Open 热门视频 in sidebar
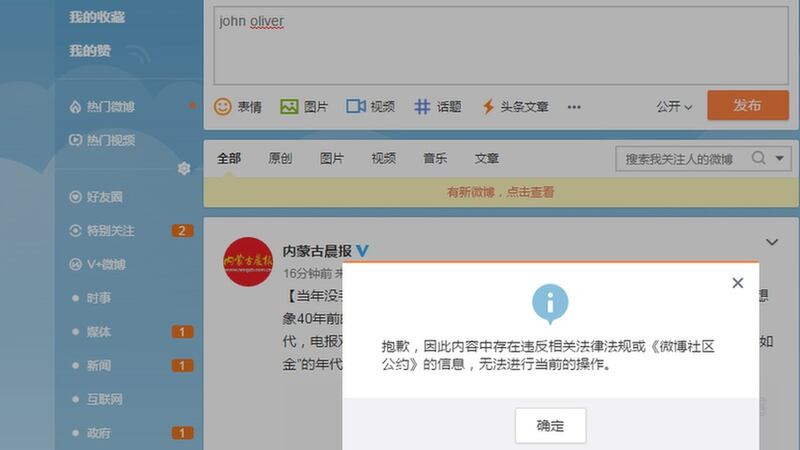The image size is (800, 450). 102,140
